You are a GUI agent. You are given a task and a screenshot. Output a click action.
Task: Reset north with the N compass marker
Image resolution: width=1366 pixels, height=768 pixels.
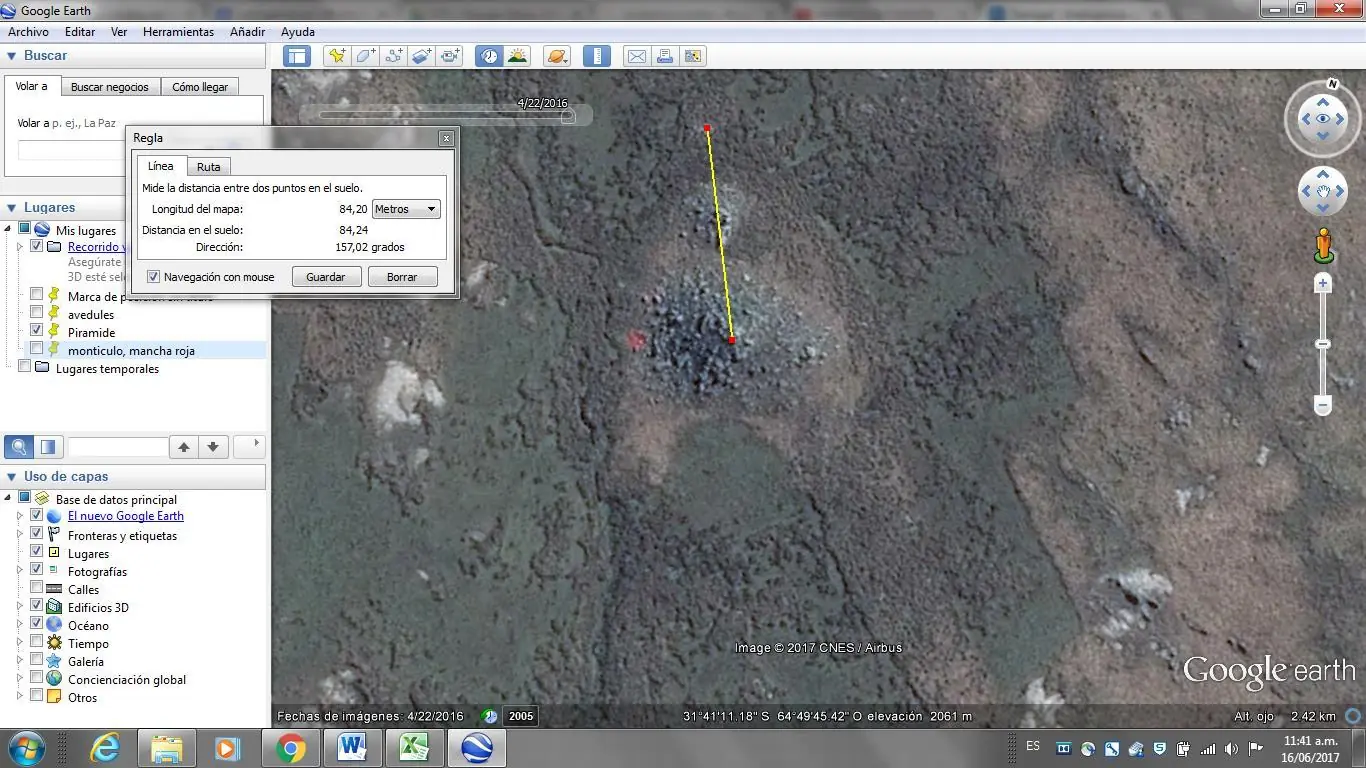tap(1333, 84)
